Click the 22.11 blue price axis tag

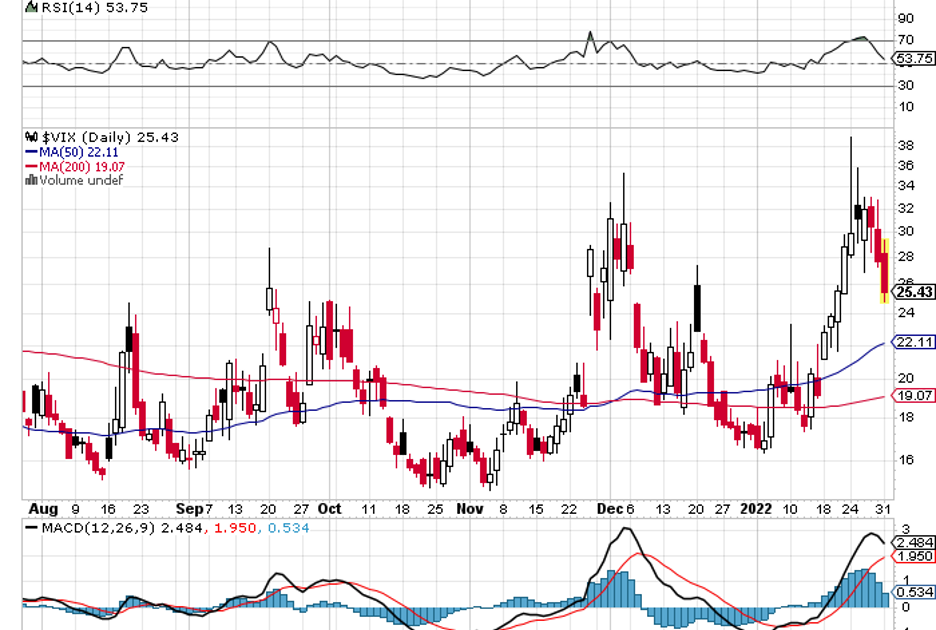pos(914,342)
